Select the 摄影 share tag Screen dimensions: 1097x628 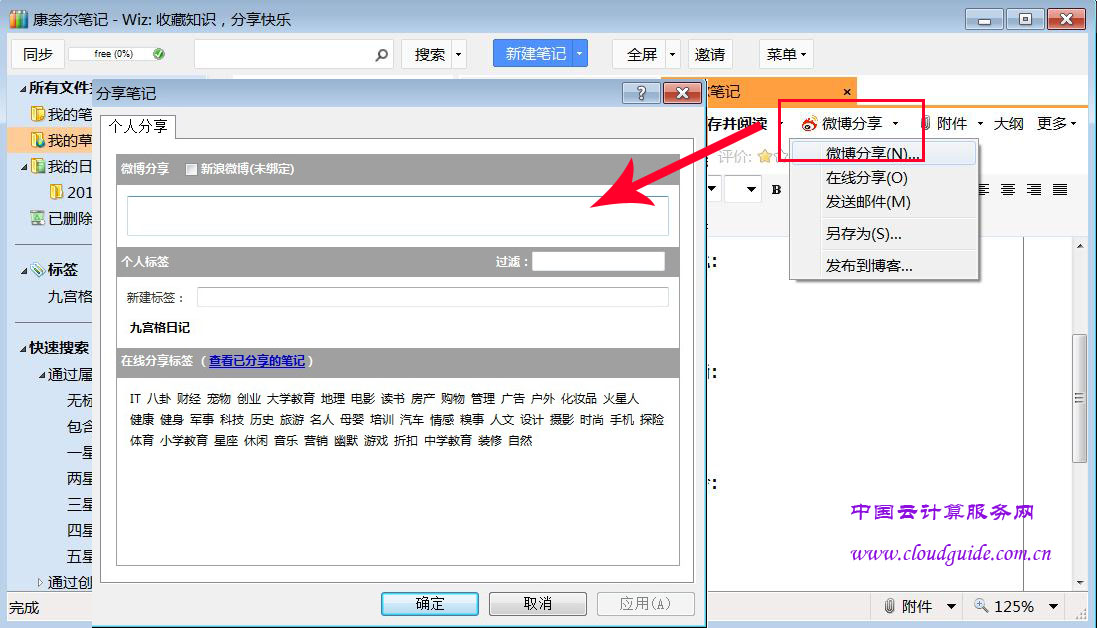coord(561,420)
